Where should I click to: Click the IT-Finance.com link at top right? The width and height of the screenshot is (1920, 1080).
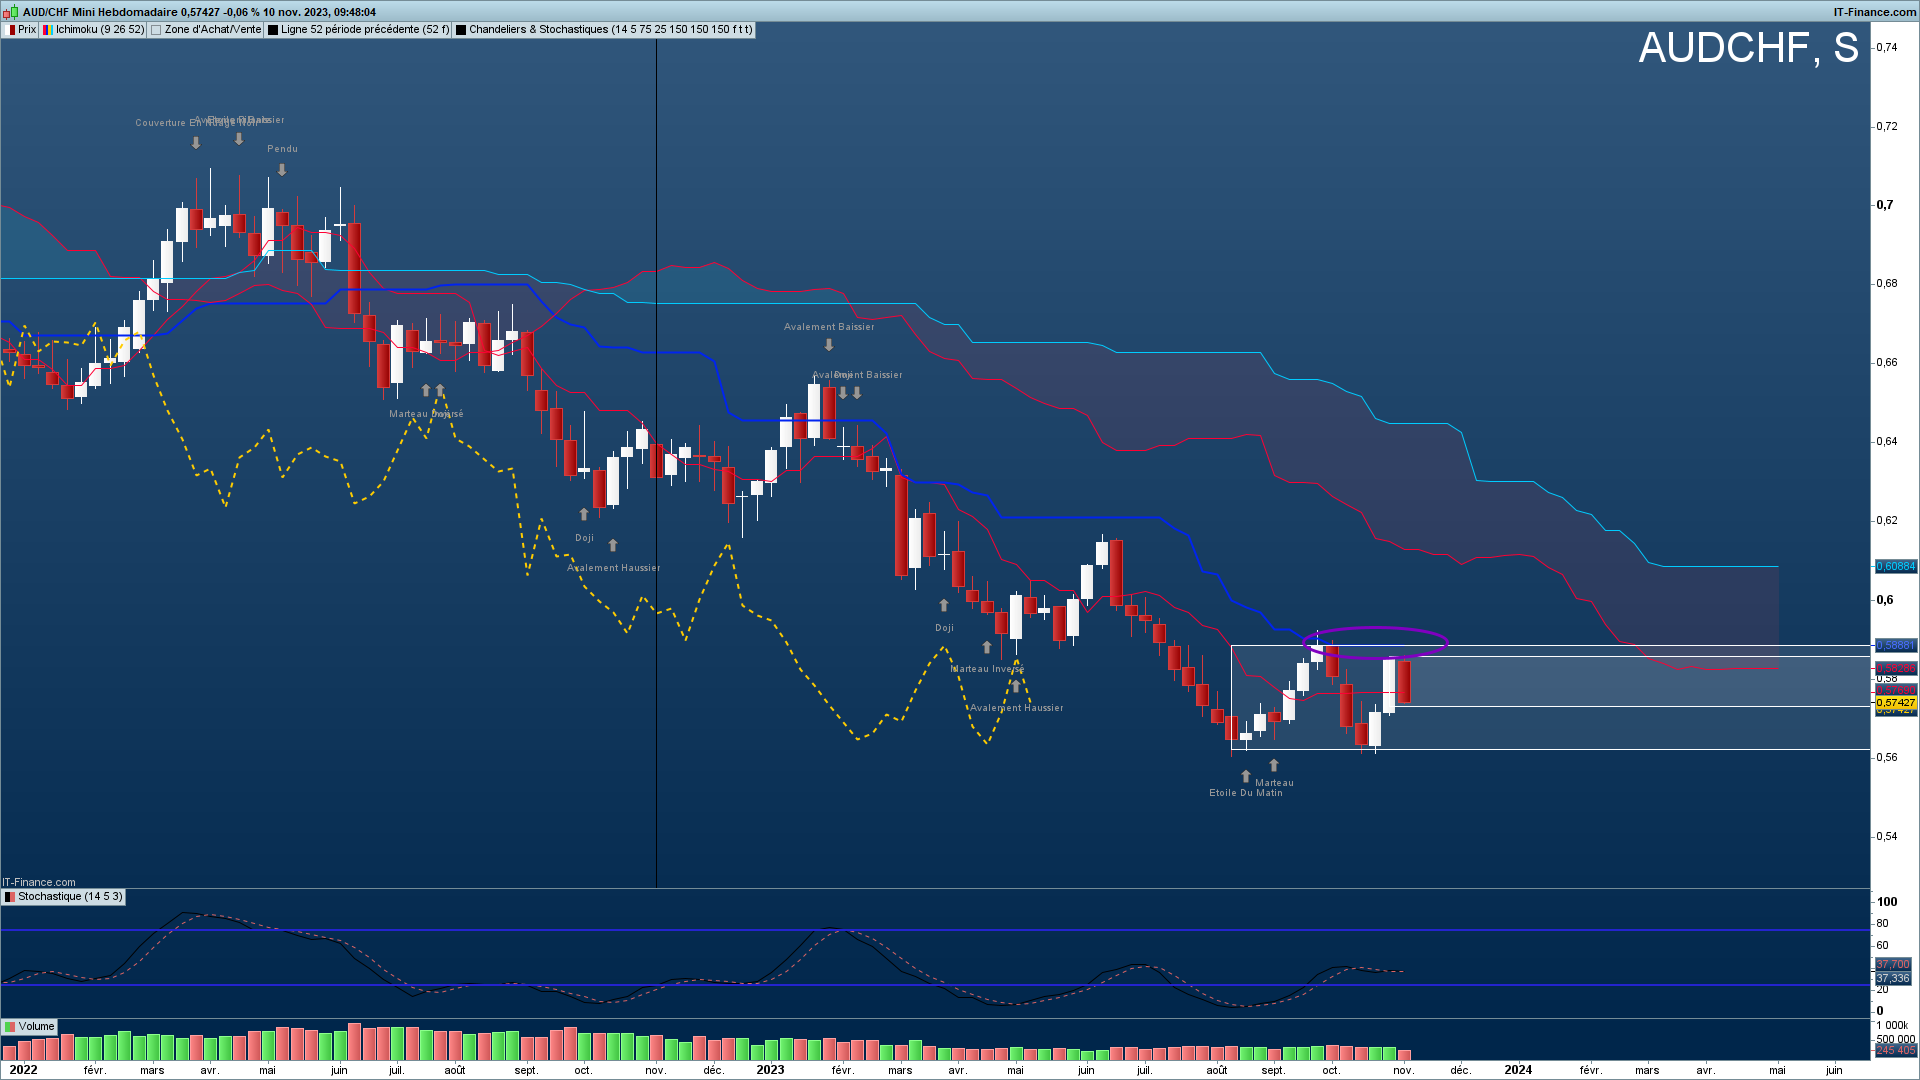click(x=1874, y=12)
